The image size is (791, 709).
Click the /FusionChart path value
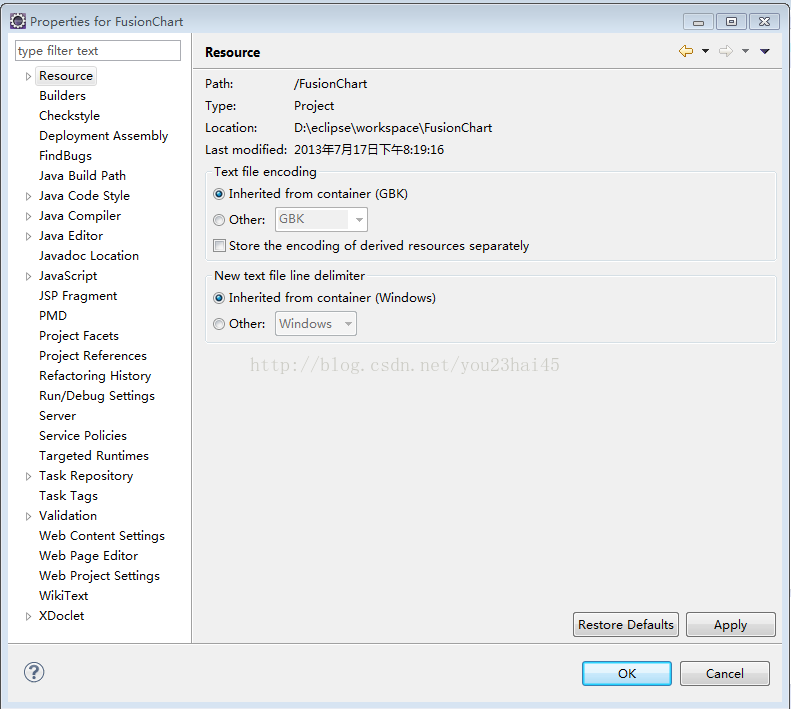point(330,84)
